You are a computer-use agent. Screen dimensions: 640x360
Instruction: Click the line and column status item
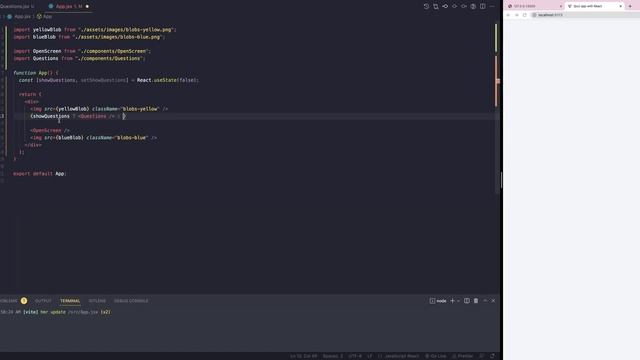303,356
